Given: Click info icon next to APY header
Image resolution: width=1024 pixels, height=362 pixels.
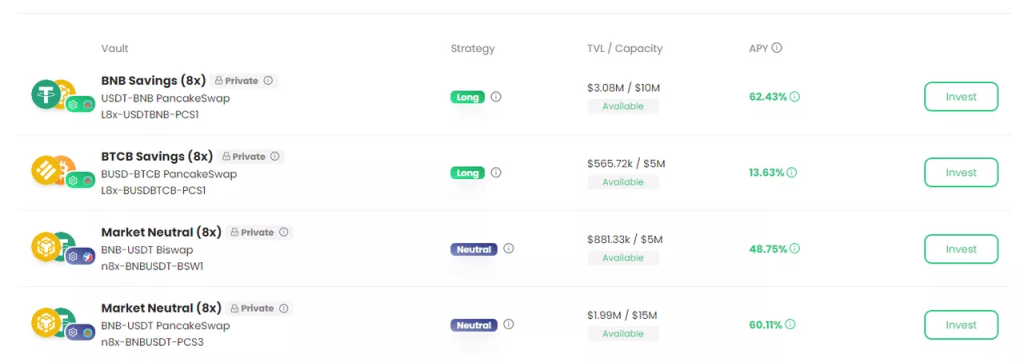Looking at the screenshot, I should pos(777,48).
